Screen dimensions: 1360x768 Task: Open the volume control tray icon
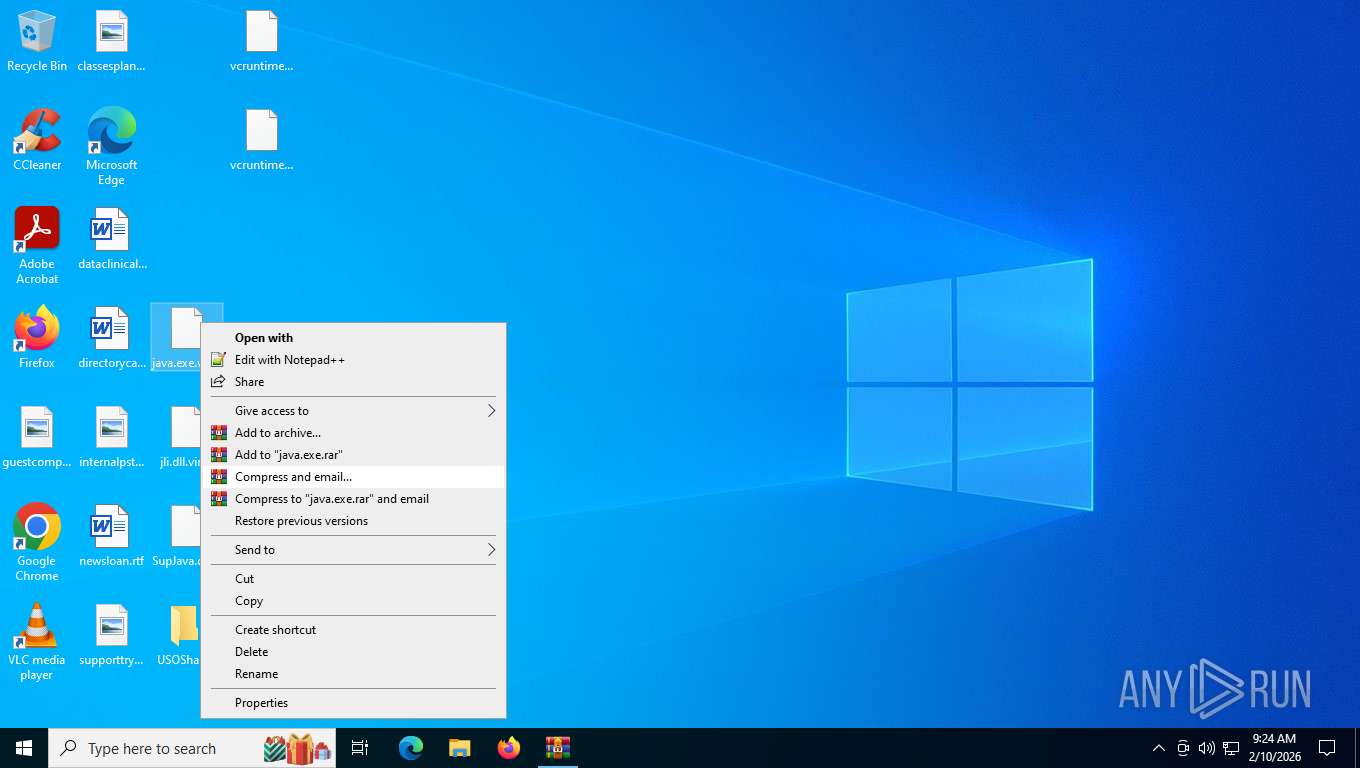[x=1207, y=748]
